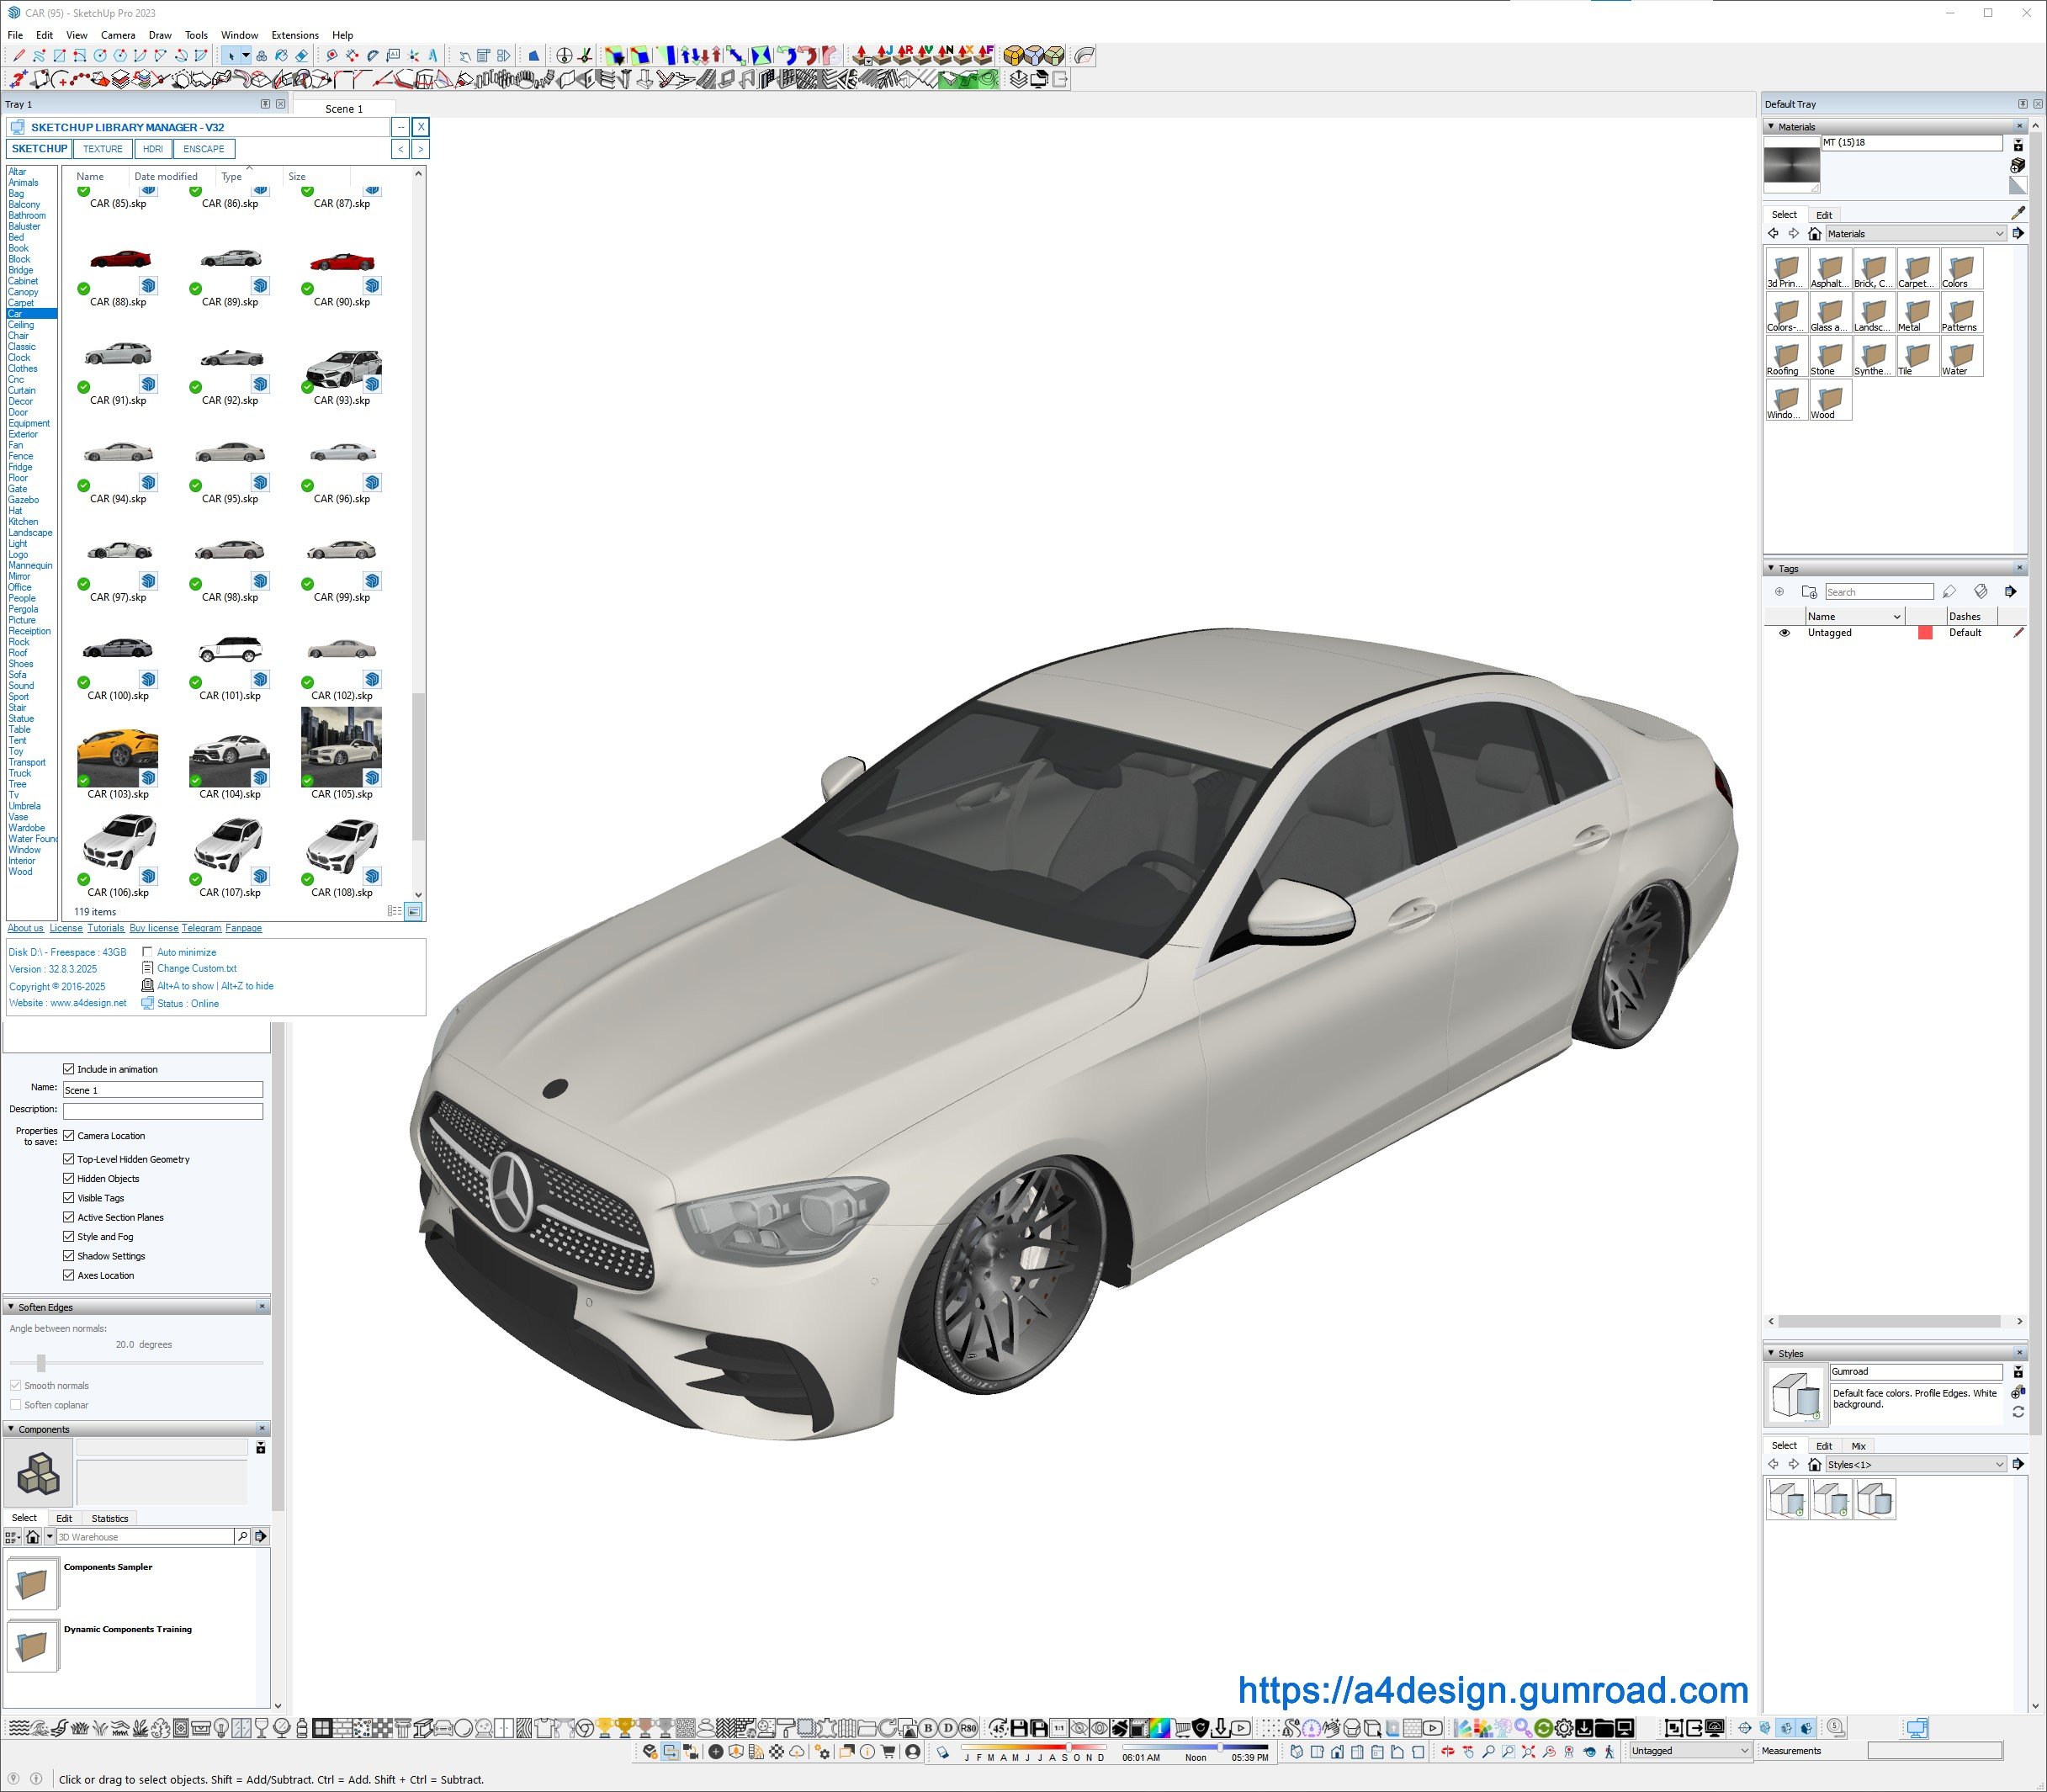Viewport: 2047px width, 1792px height.
Task: Collapse the Soften Edges panel
Action: 11,1307
